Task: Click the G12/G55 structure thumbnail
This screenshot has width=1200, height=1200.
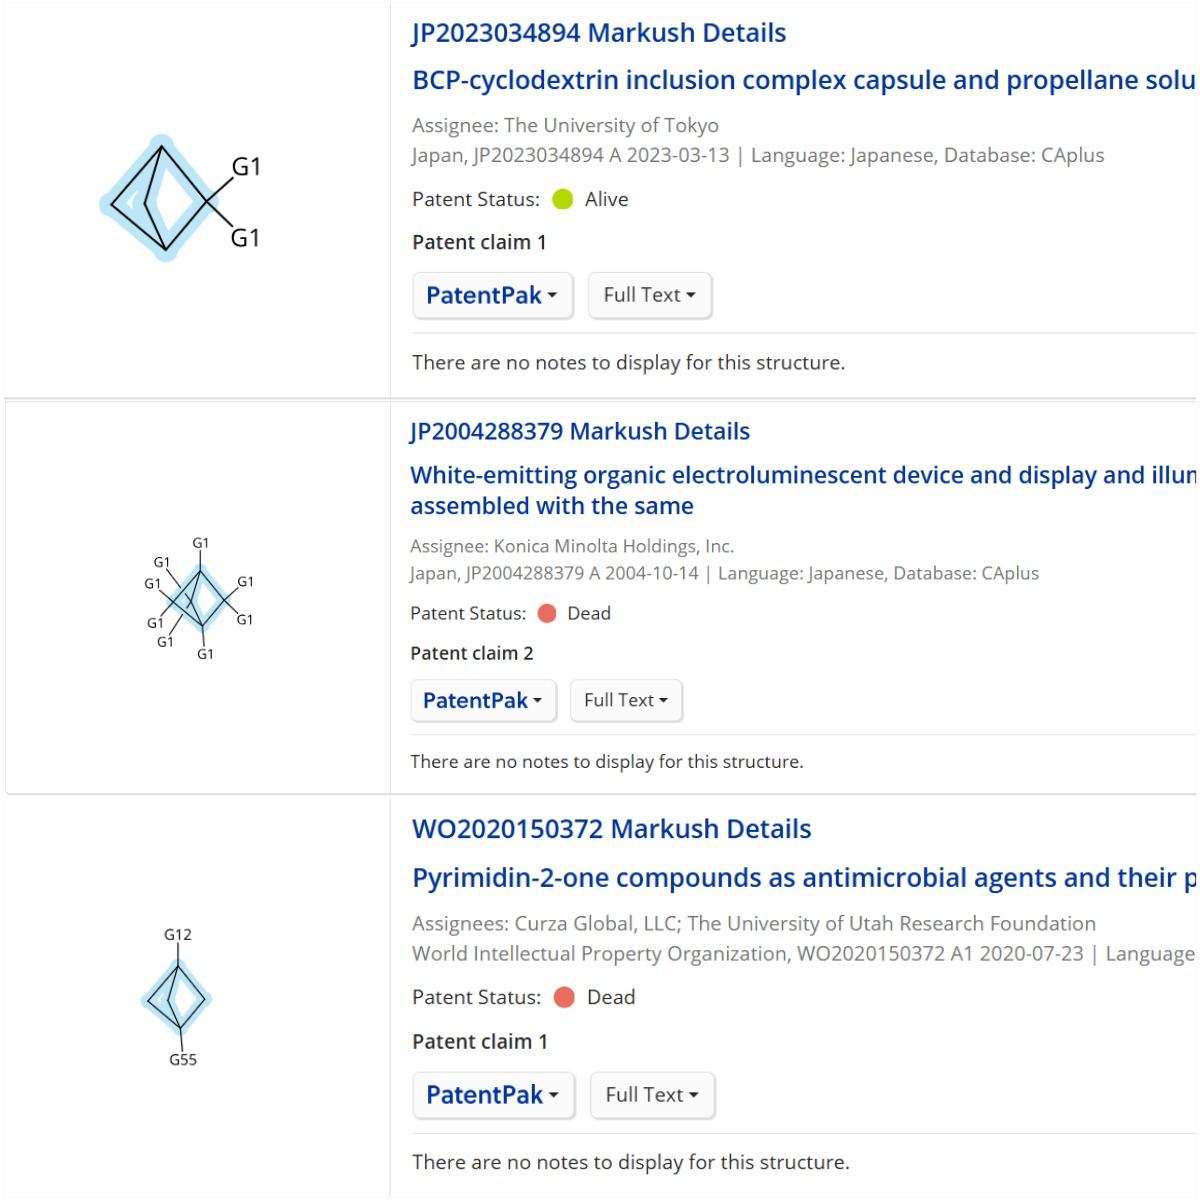Action: 178,997
